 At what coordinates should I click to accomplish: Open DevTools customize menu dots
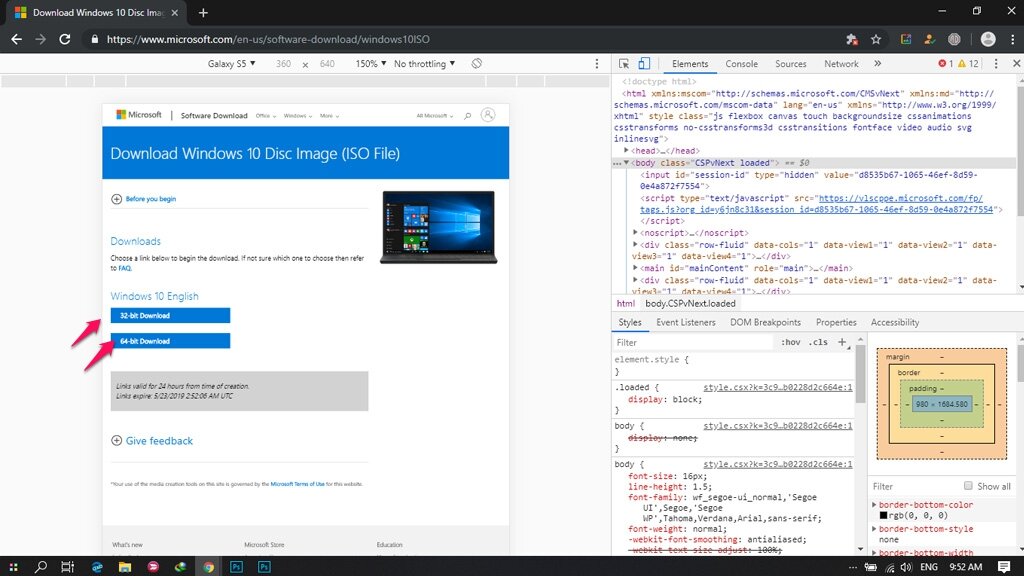click(x=996, y=63)
